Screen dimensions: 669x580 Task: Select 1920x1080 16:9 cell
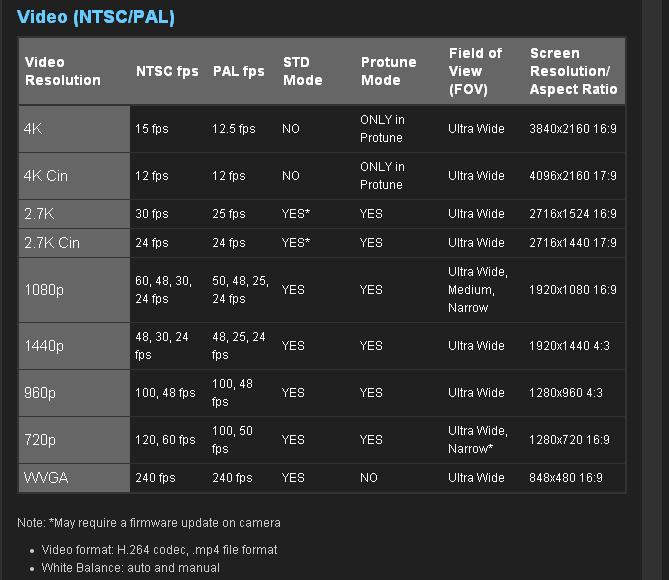pyautogui.click(x=573, y=290)
